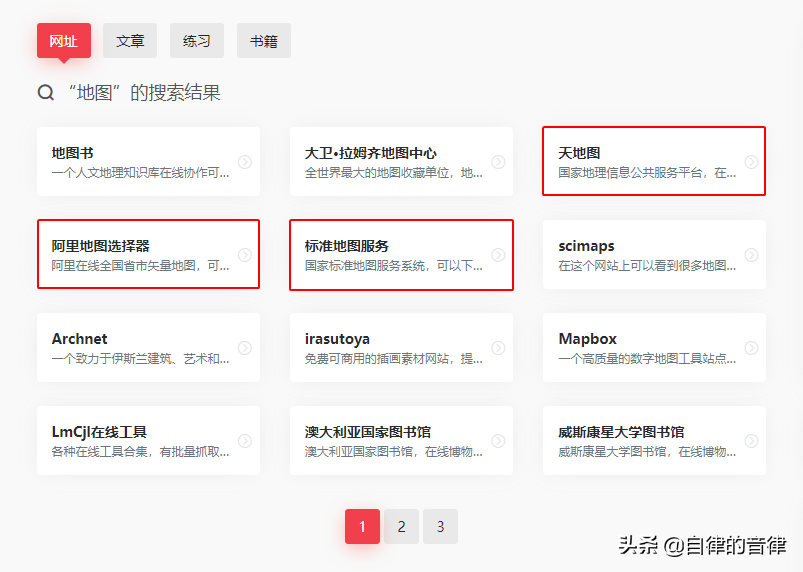Image resolution: width=803 pixels, height=572 pixels.
Task: Go to results page 3
Action: [x=440, y=526]
